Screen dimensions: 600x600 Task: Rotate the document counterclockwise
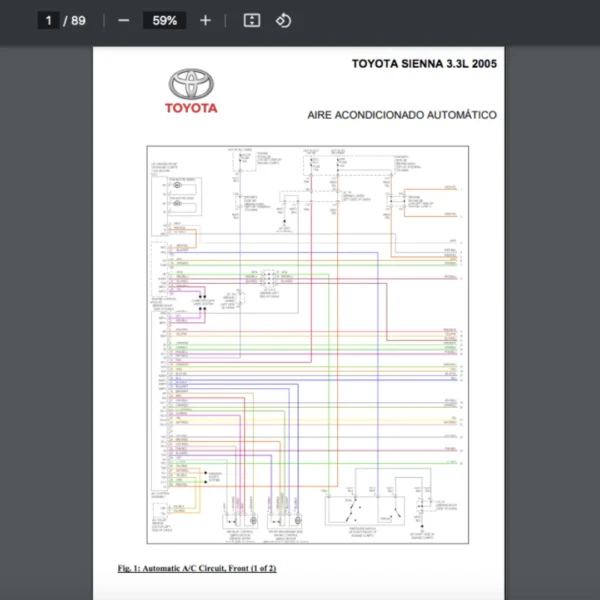[x=283, y=20]
